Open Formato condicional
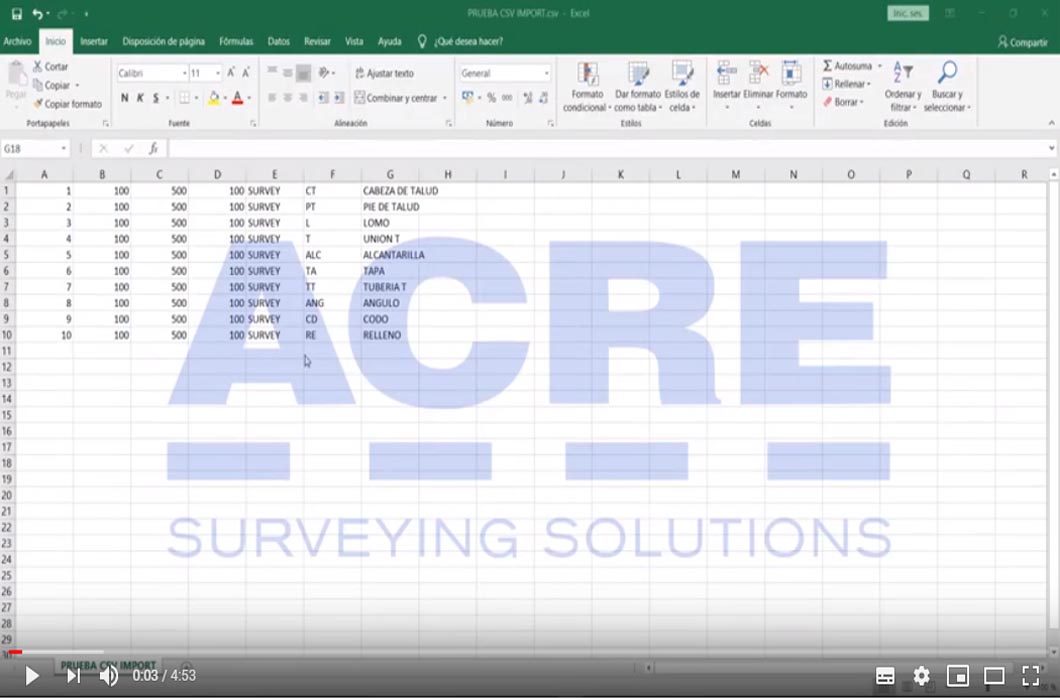 pyautogui.click(x=586, y=87)
